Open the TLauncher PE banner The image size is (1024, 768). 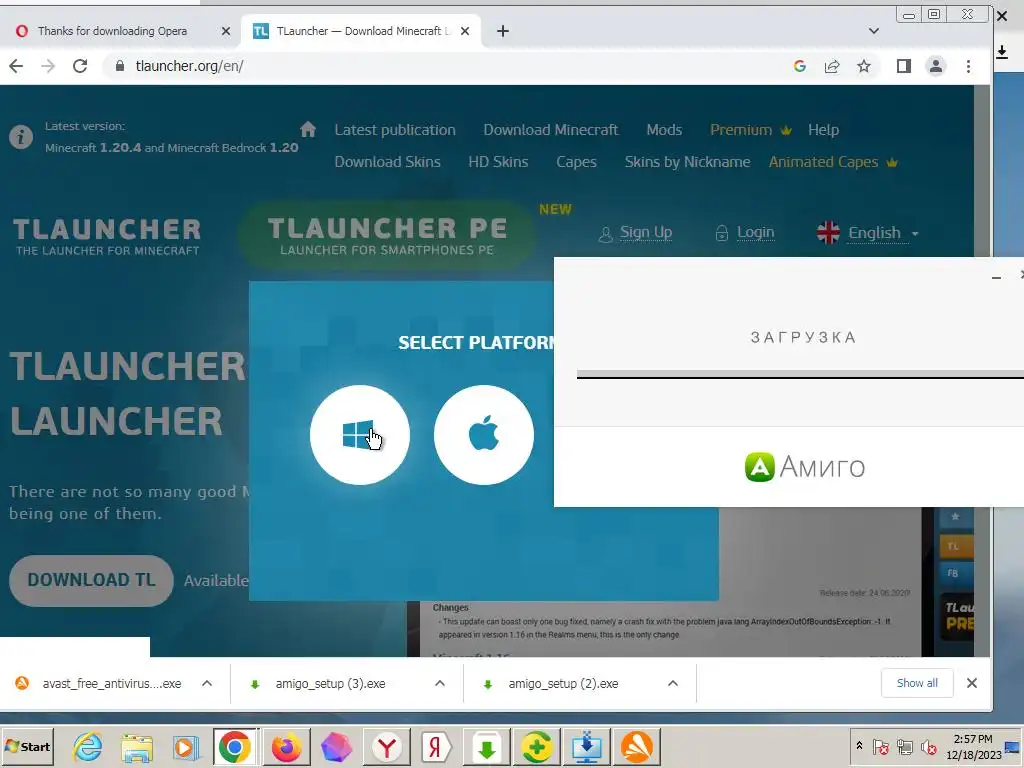(387, 236)
